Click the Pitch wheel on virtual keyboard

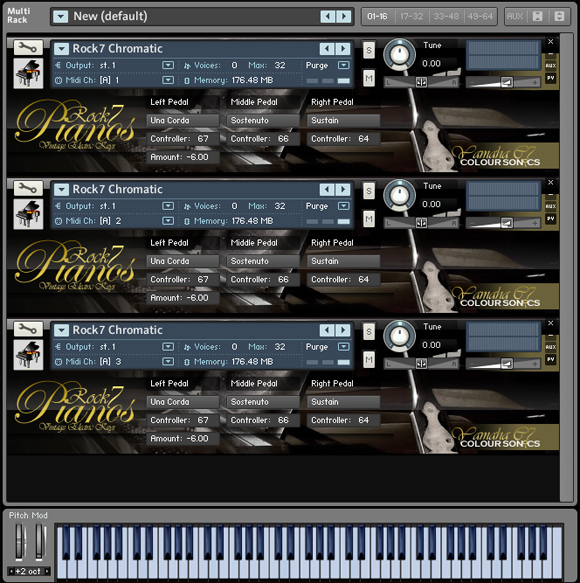19,541
